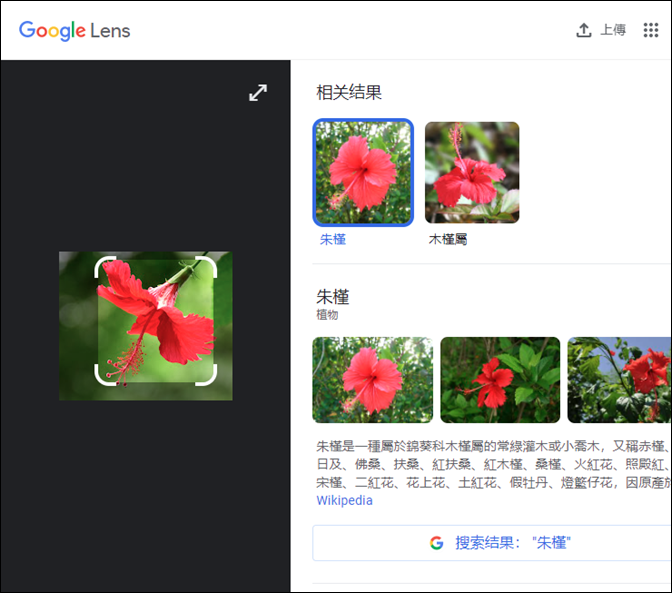This screenshot has width=672, height=593.
Task: Click the 木槿屬 label under the thumbnail
Action: (x=448, y=239)
